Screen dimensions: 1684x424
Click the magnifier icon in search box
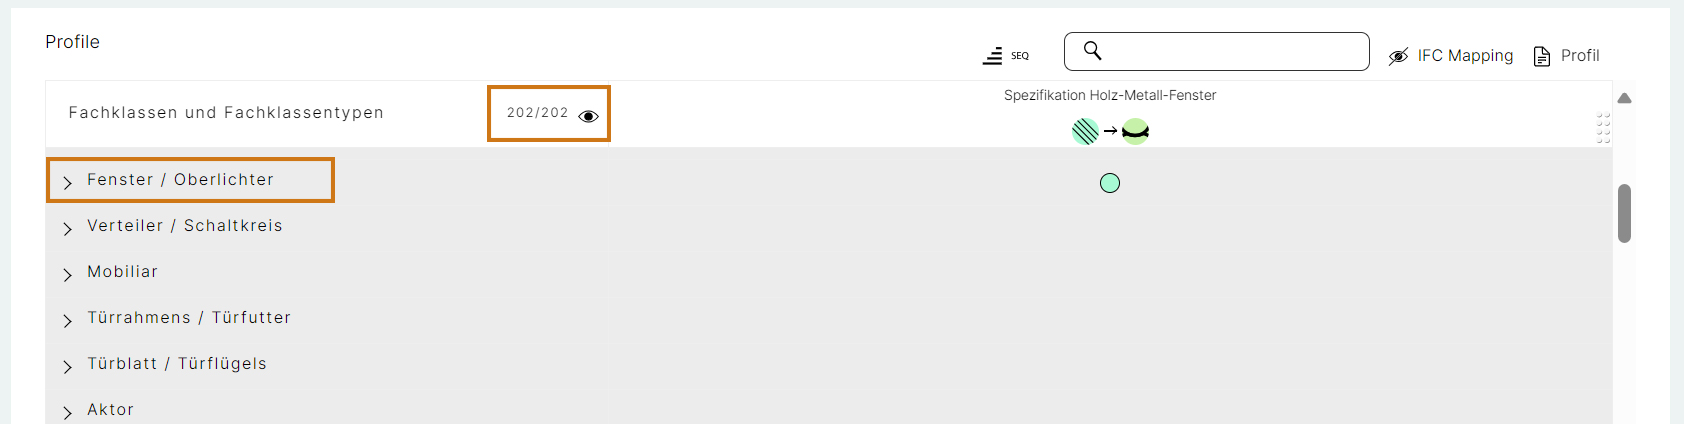pyautogui.click(x=1092, y=50)
